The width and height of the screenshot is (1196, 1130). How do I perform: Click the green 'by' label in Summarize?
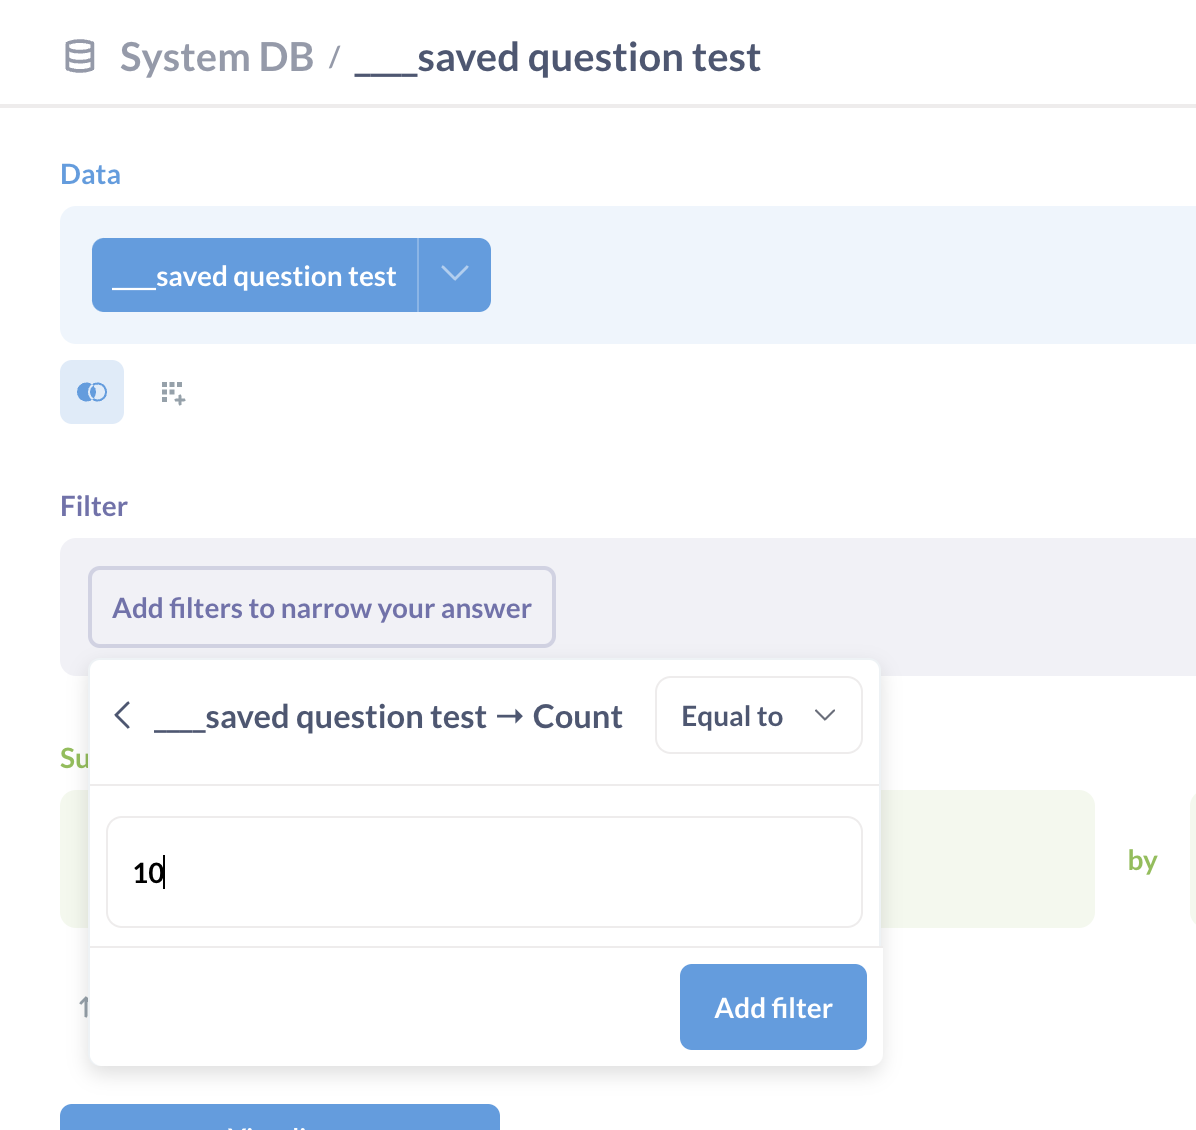point(1142,859)
